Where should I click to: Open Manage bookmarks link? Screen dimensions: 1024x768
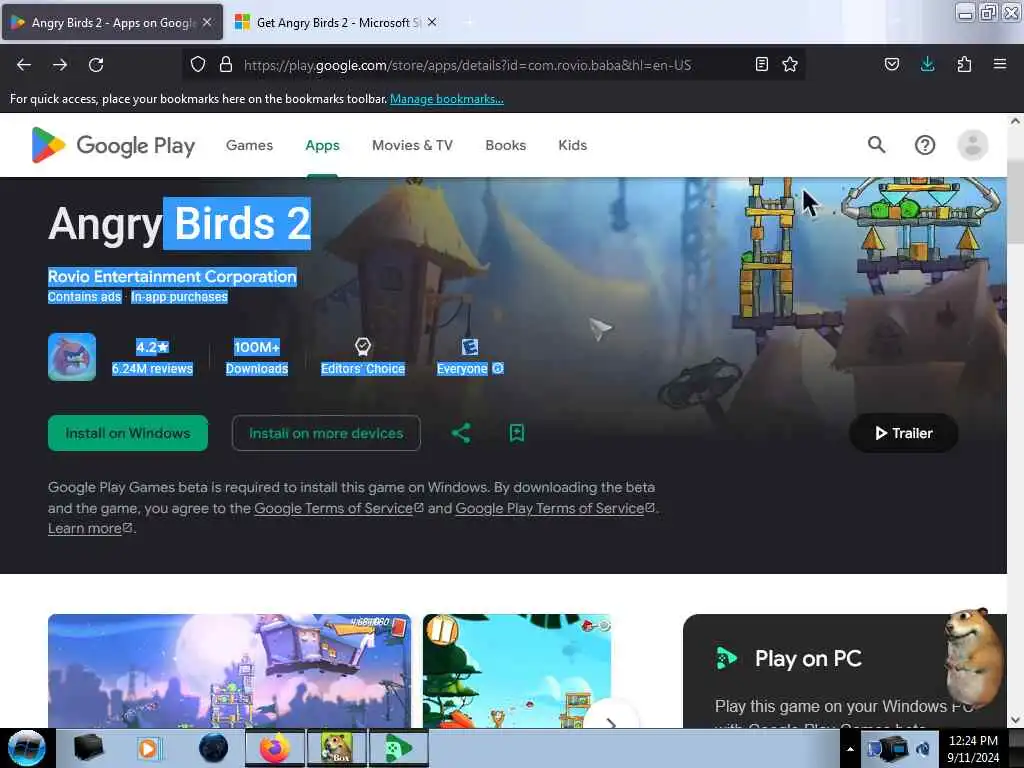pyautogui.click(x=447, y=99)
